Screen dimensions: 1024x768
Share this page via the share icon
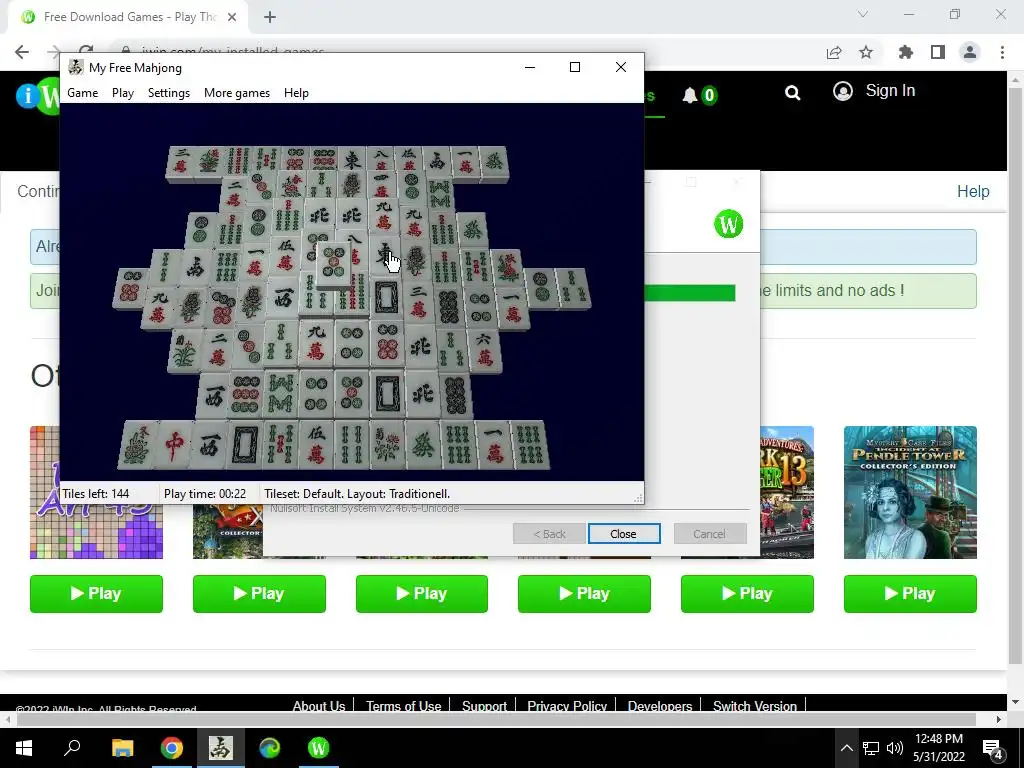pyautogui.click(x=834, y=52)
